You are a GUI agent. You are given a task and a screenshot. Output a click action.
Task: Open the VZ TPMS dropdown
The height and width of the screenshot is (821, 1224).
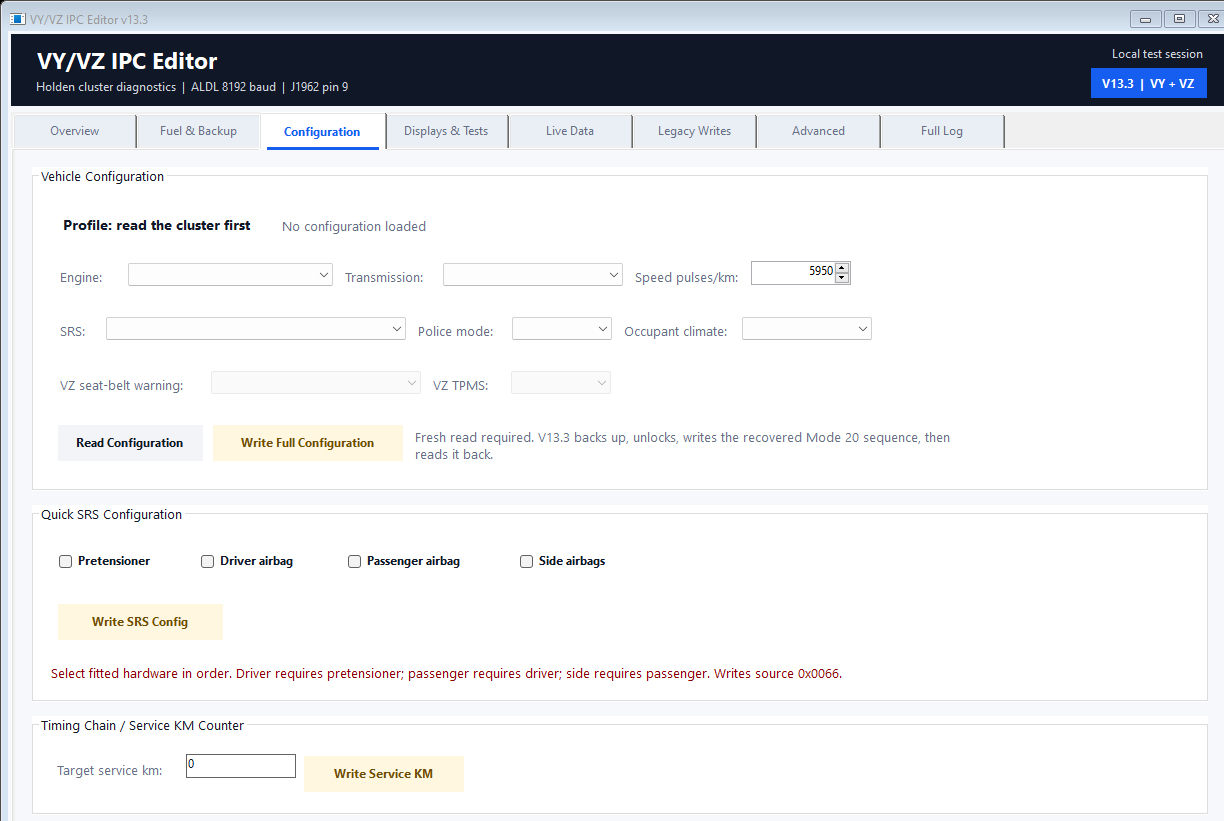561,382
